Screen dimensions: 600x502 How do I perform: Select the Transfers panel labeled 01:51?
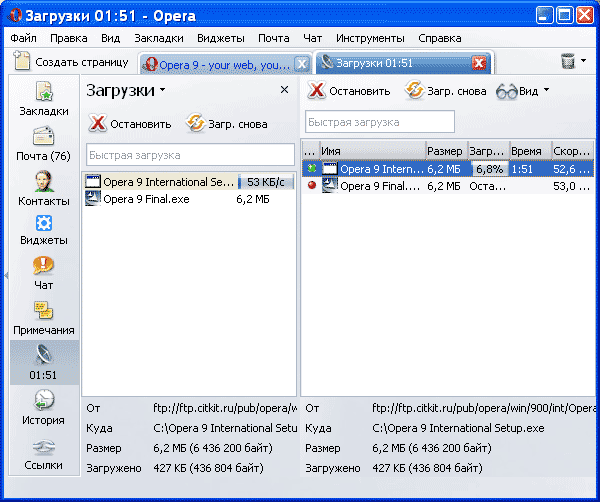[44, 362]
